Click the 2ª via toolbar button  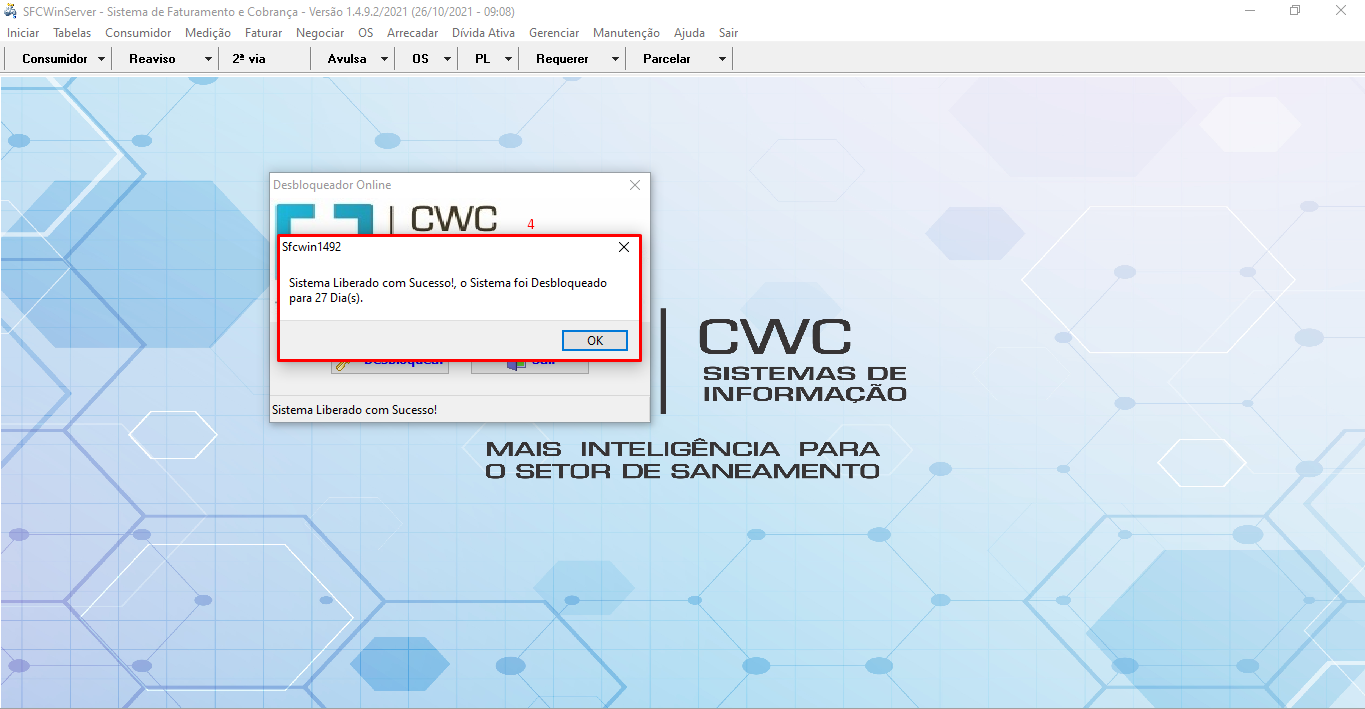tap(249, 59)
